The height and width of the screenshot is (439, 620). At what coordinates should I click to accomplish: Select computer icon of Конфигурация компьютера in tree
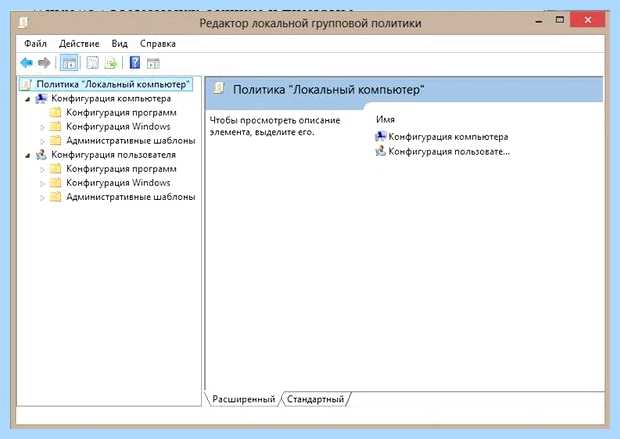(x=41, y=98)
